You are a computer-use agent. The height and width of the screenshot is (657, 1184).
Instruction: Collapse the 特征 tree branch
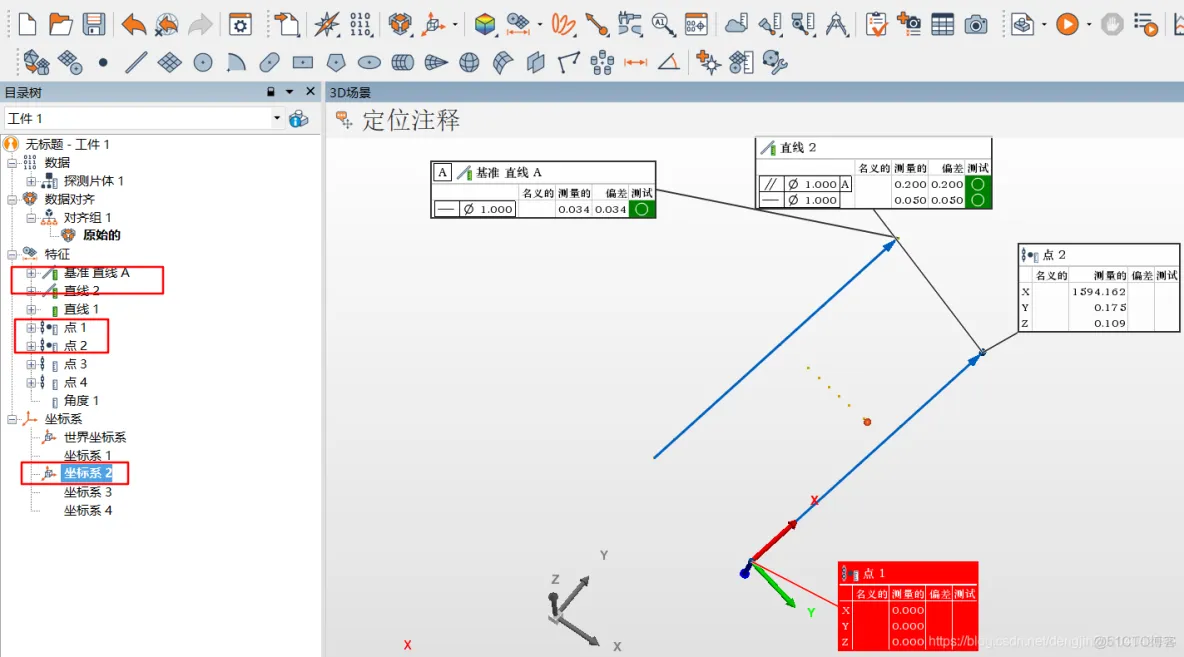pyautogui.click(x=12, y=254)
